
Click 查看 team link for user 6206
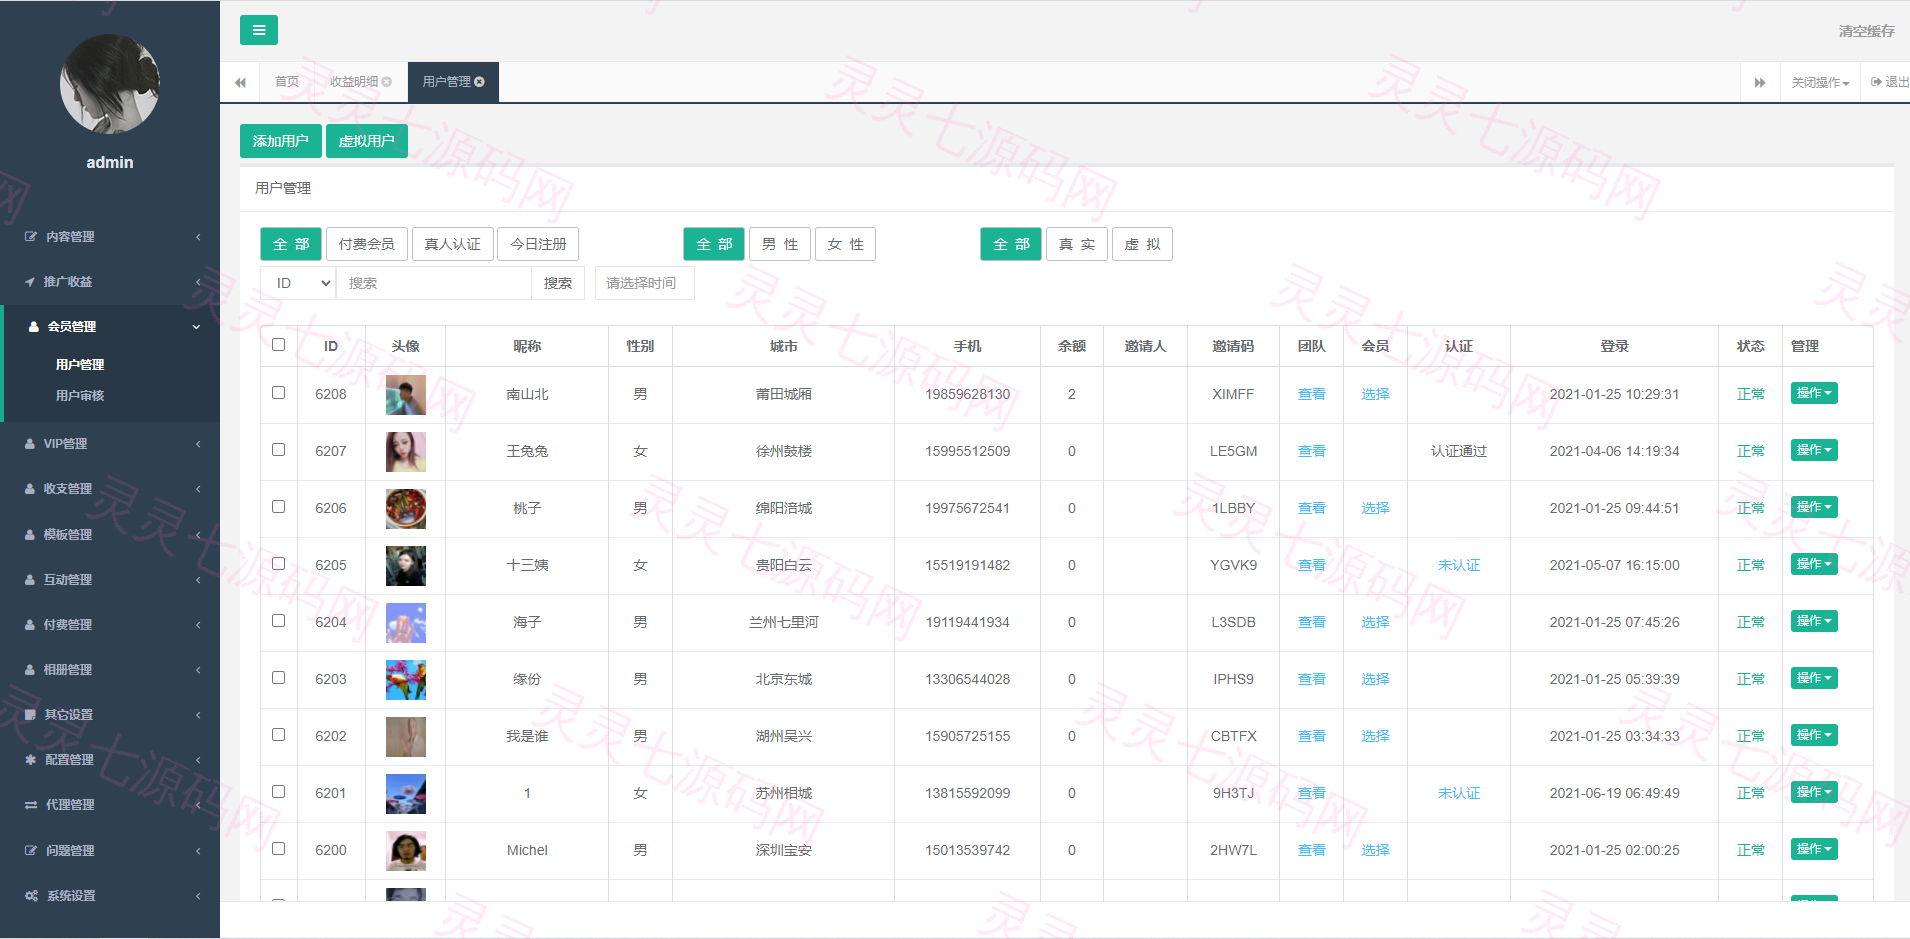pyautogui.click(x=1311, y=508)
